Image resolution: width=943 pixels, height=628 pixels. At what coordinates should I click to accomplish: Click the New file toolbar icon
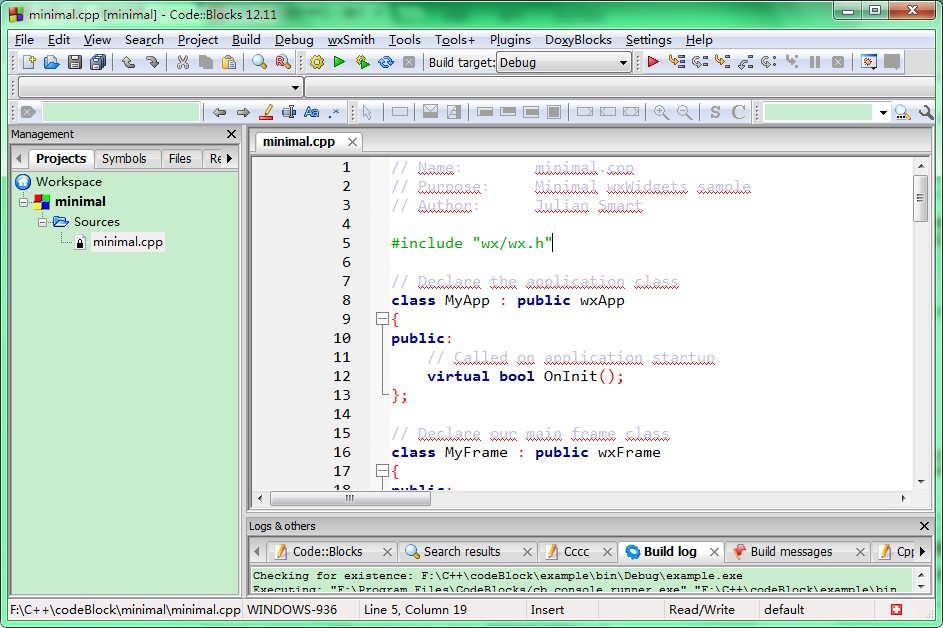pos(29,62)
